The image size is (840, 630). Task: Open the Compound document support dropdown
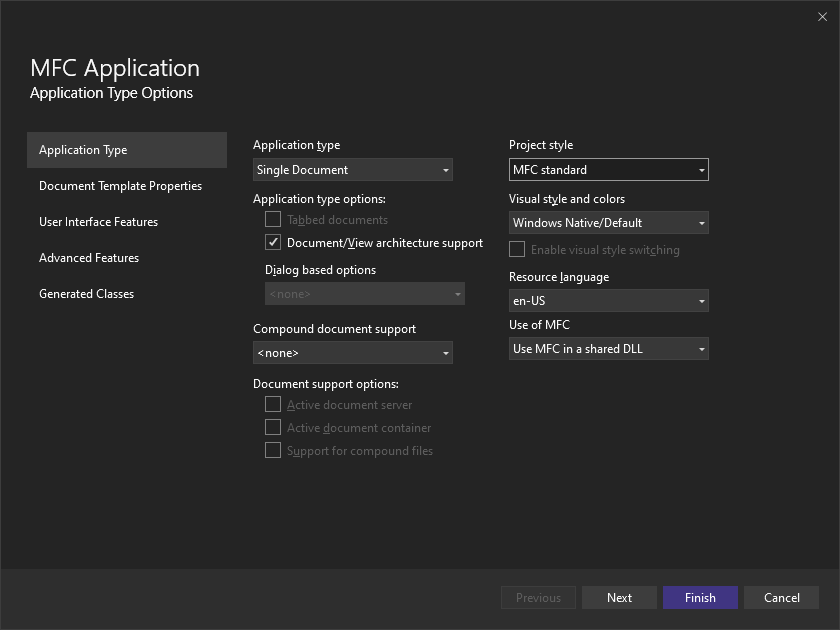352,352
